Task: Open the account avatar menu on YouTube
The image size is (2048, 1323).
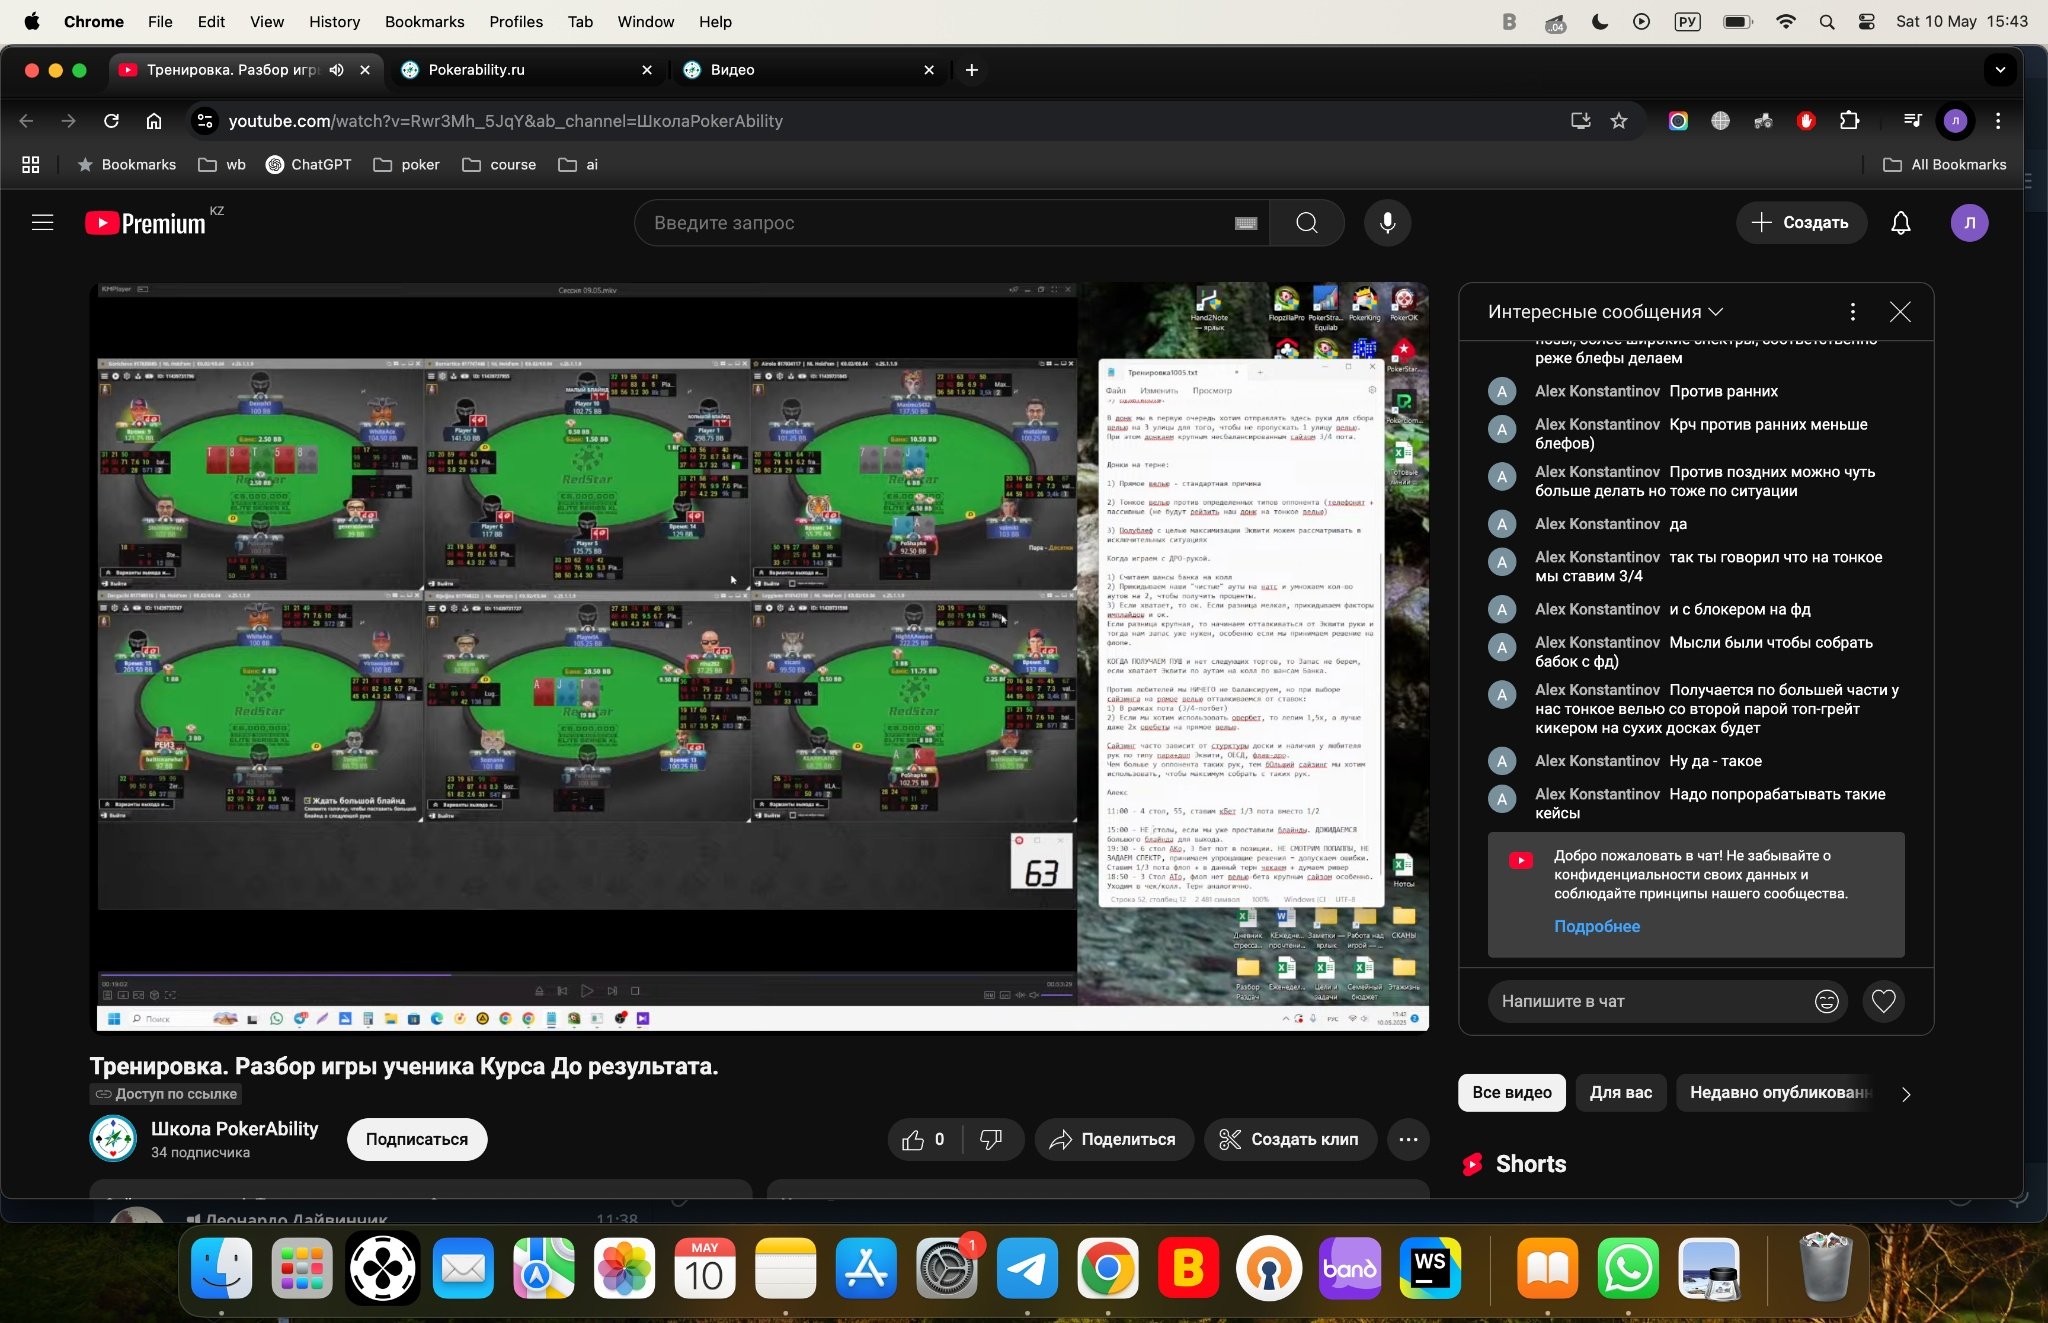Action: tap(1969, 222)
